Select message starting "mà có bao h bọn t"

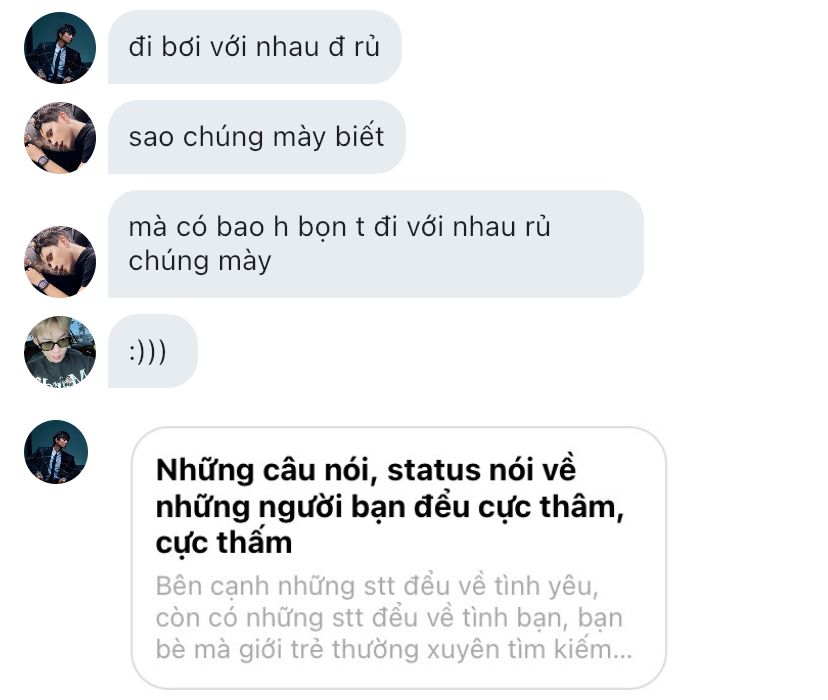click(x=375, y=244)
